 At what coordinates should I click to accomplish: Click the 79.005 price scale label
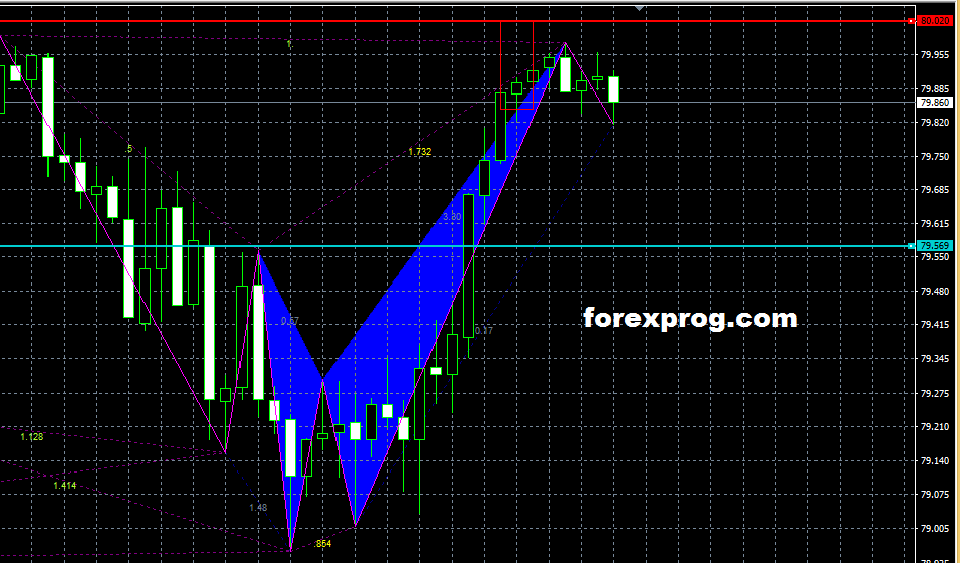click(935, 528)
